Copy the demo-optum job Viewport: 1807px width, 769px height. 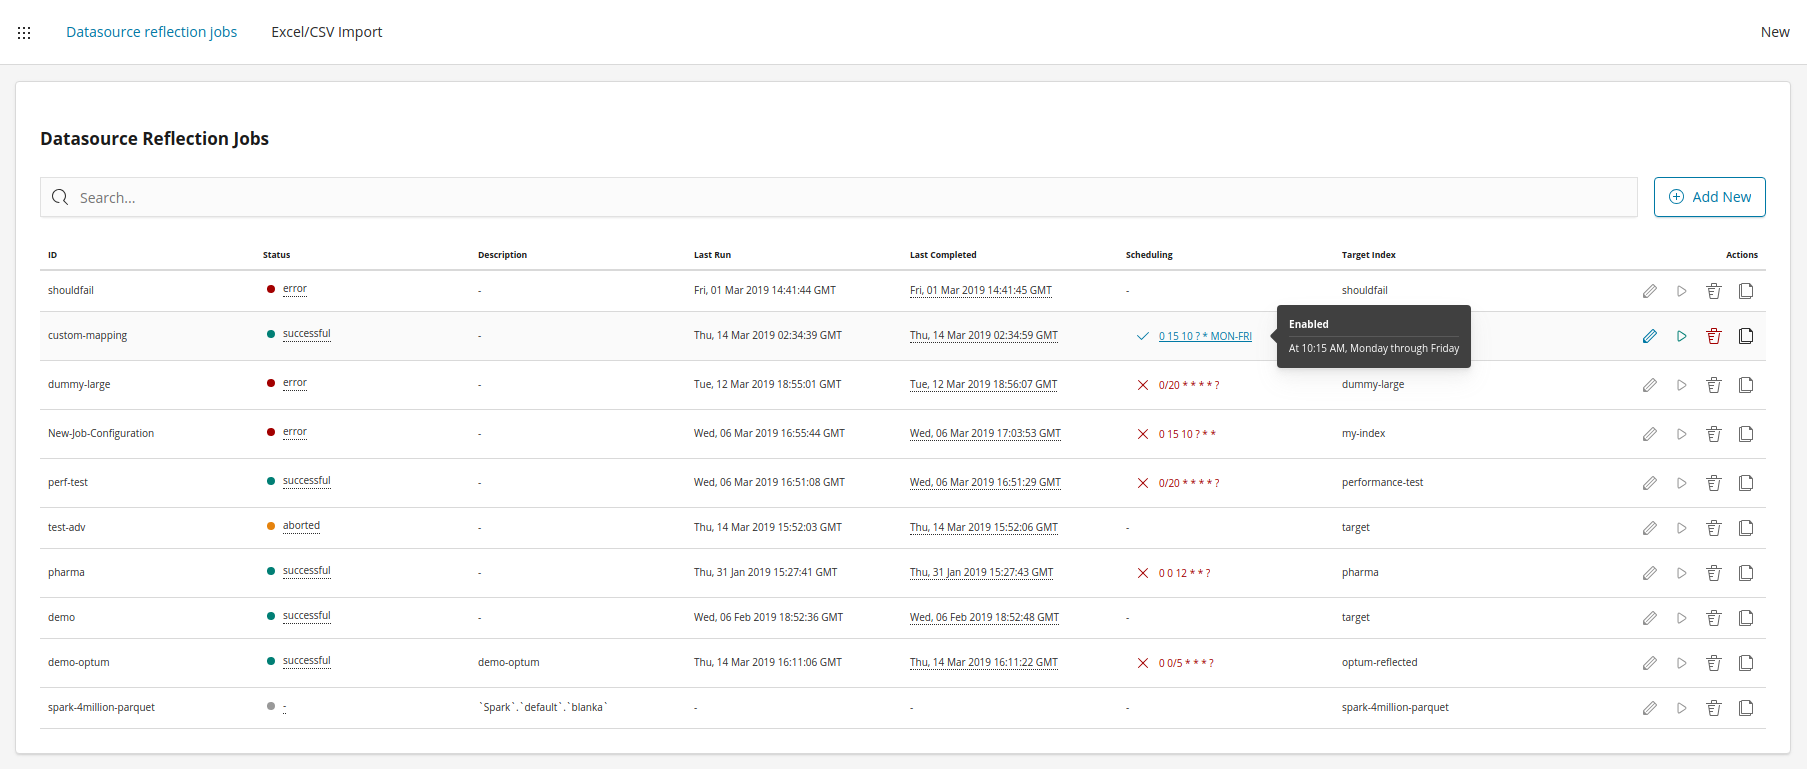pyautogui.click(x=1745, y=663)
